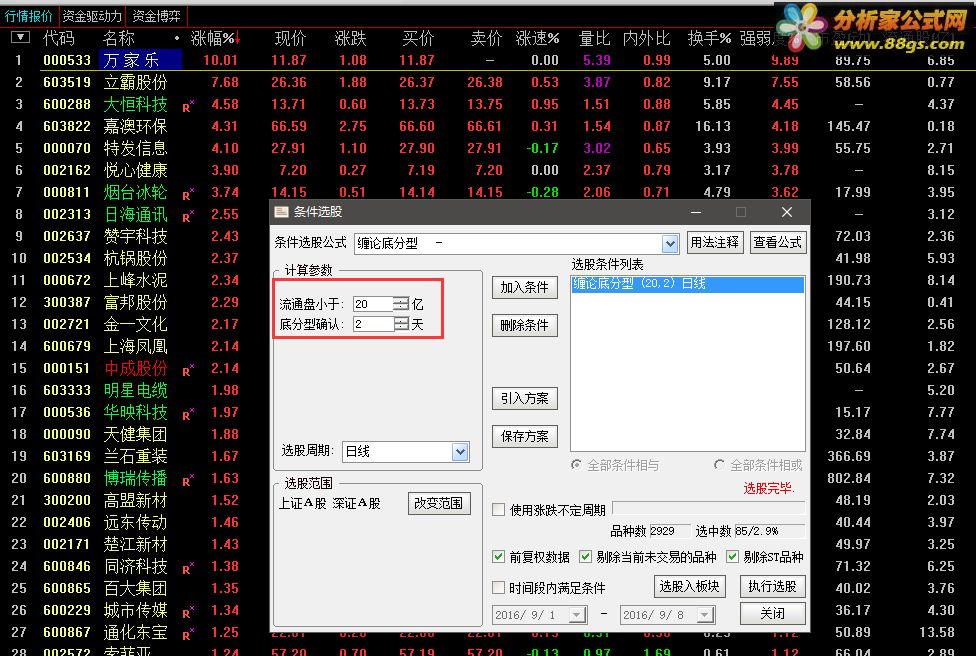This screenshot has height=656, width=976.
Task: Select stock row 002162 悦心健康
Action: tap(486, 171)
